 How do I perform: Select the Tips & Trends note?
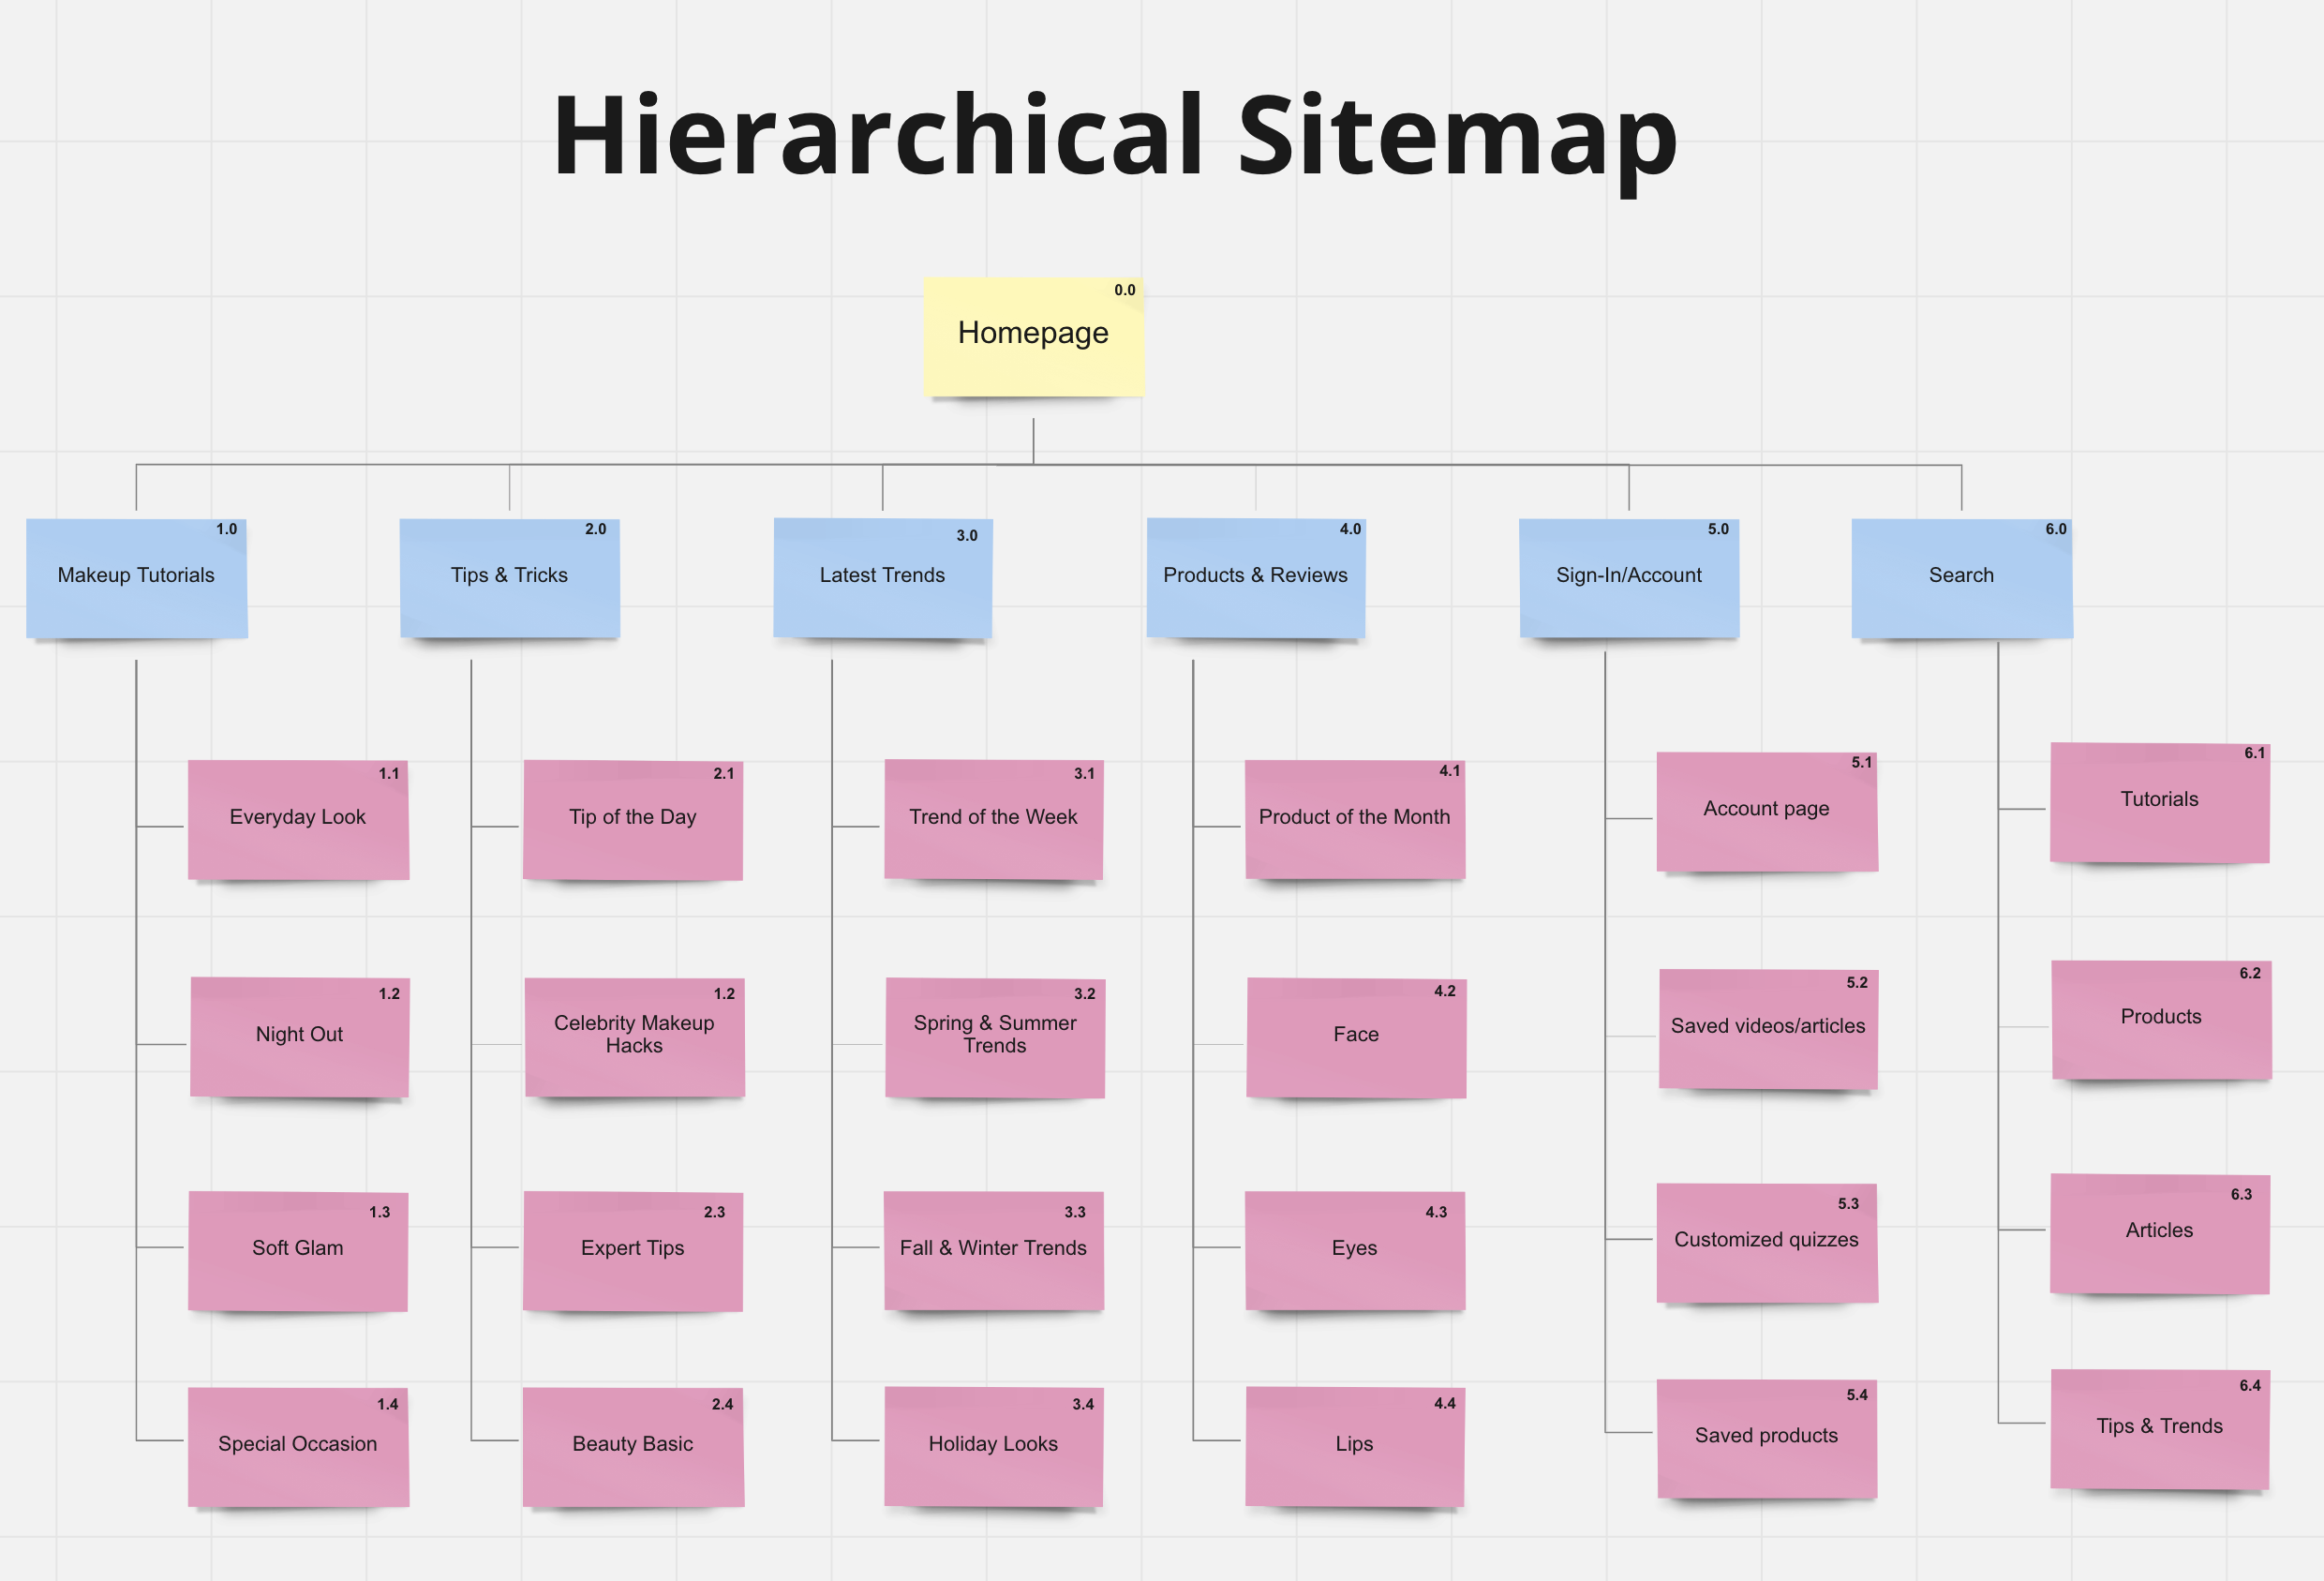click(x=2159, y=1429)
